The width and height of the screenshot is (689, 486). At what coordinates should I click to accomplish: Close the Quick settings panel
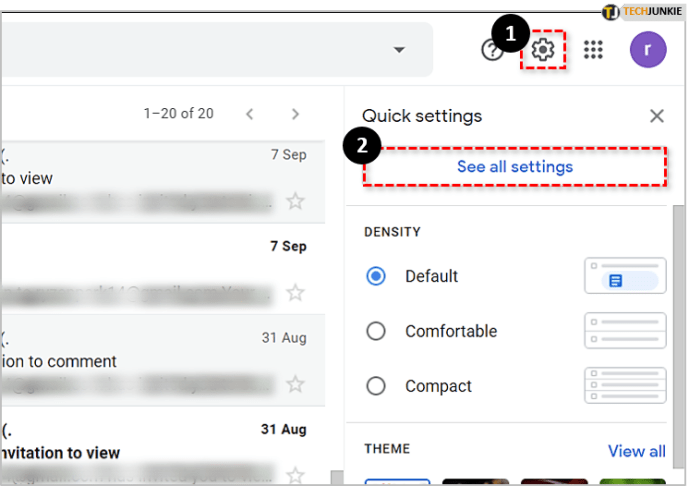click(x=657, y=116)
